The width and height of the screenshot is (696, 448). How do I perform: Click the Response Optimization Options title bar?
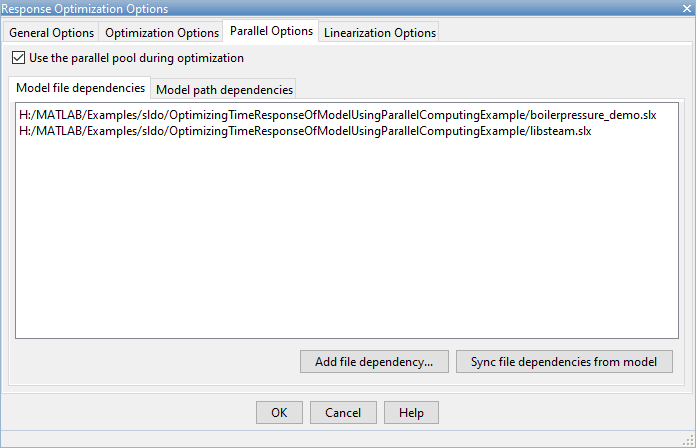300,8
